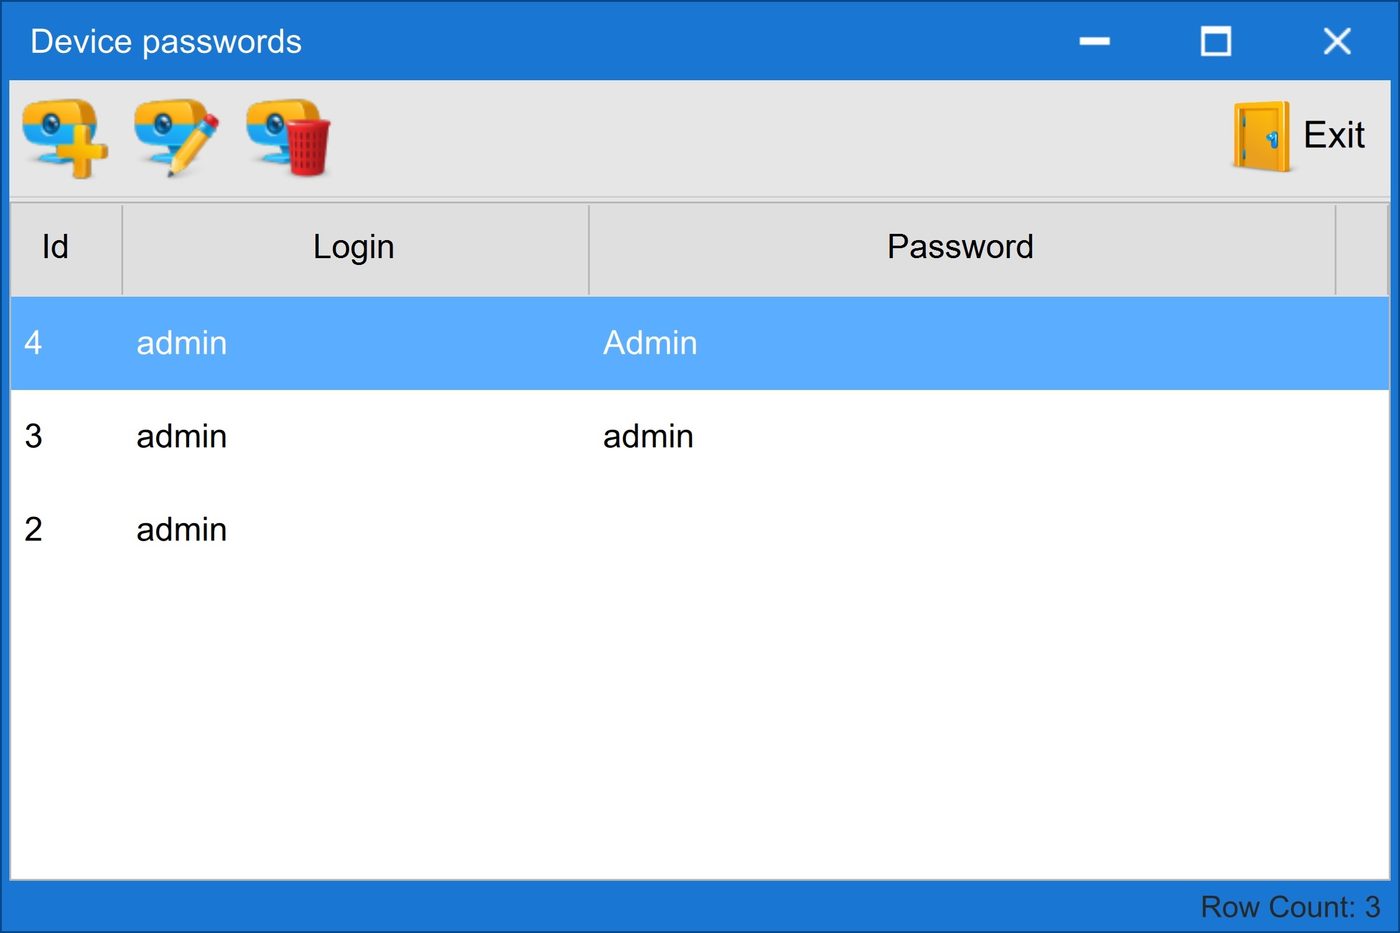Select the row with Id 3
The image size is (1400, 933).
400,436
